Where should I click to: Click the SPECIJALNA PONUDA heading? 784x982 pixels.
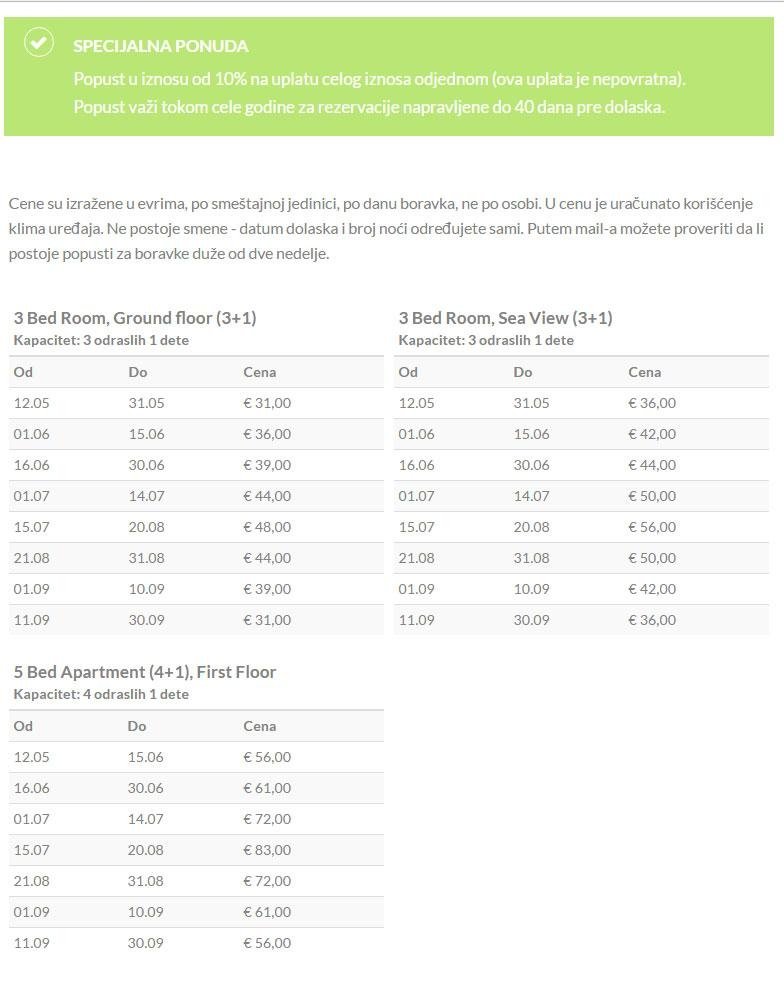coord(161,46)
